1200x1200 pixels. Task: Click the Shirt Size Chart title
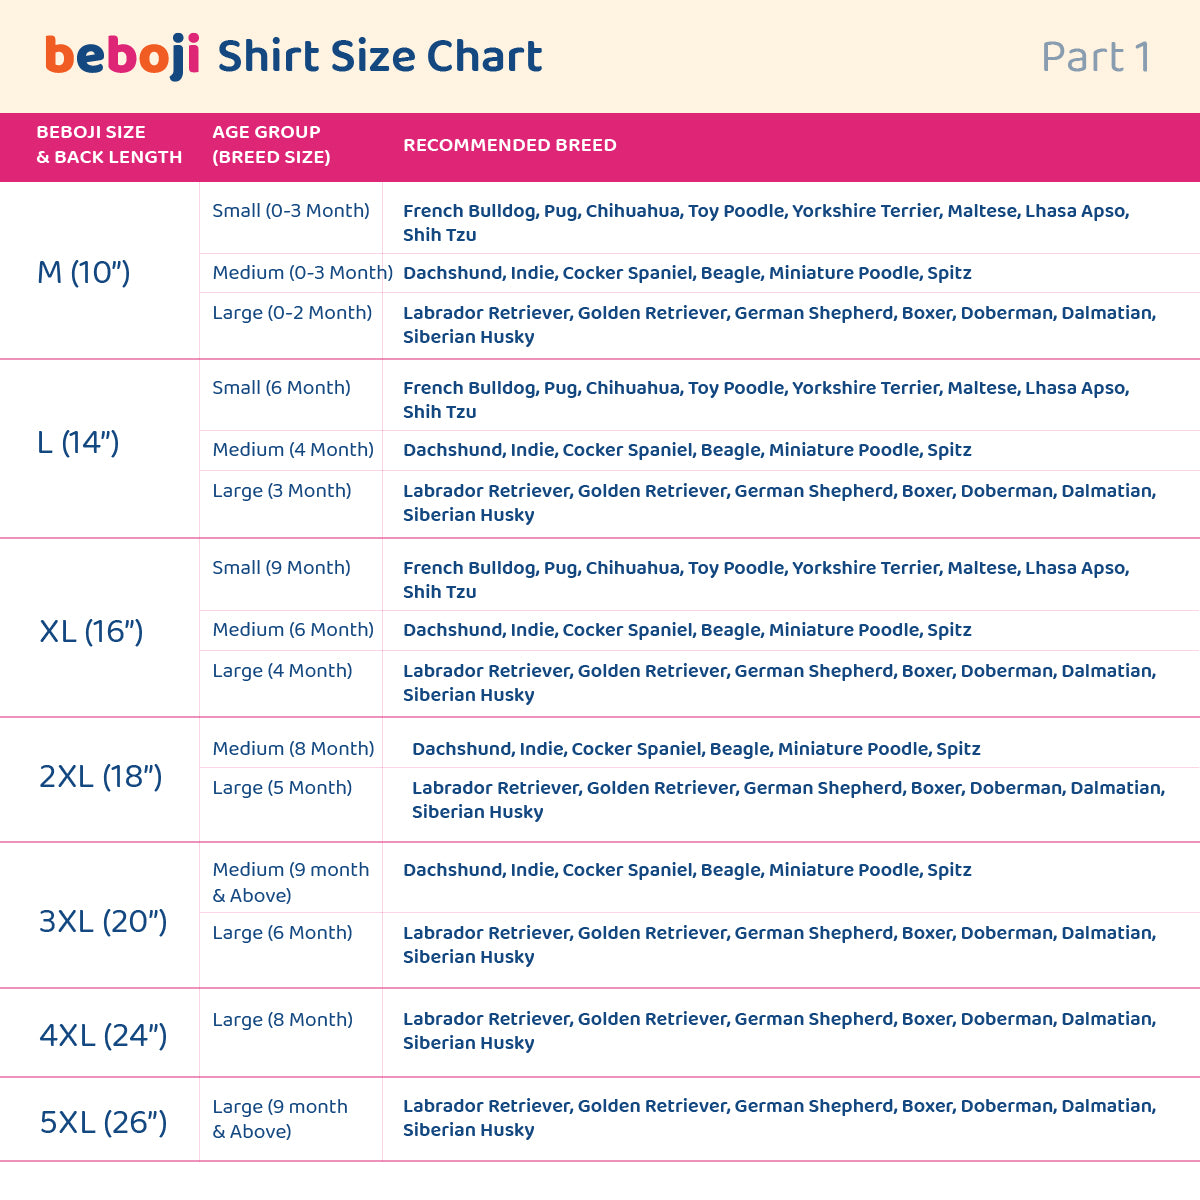(x=380, y=56)
